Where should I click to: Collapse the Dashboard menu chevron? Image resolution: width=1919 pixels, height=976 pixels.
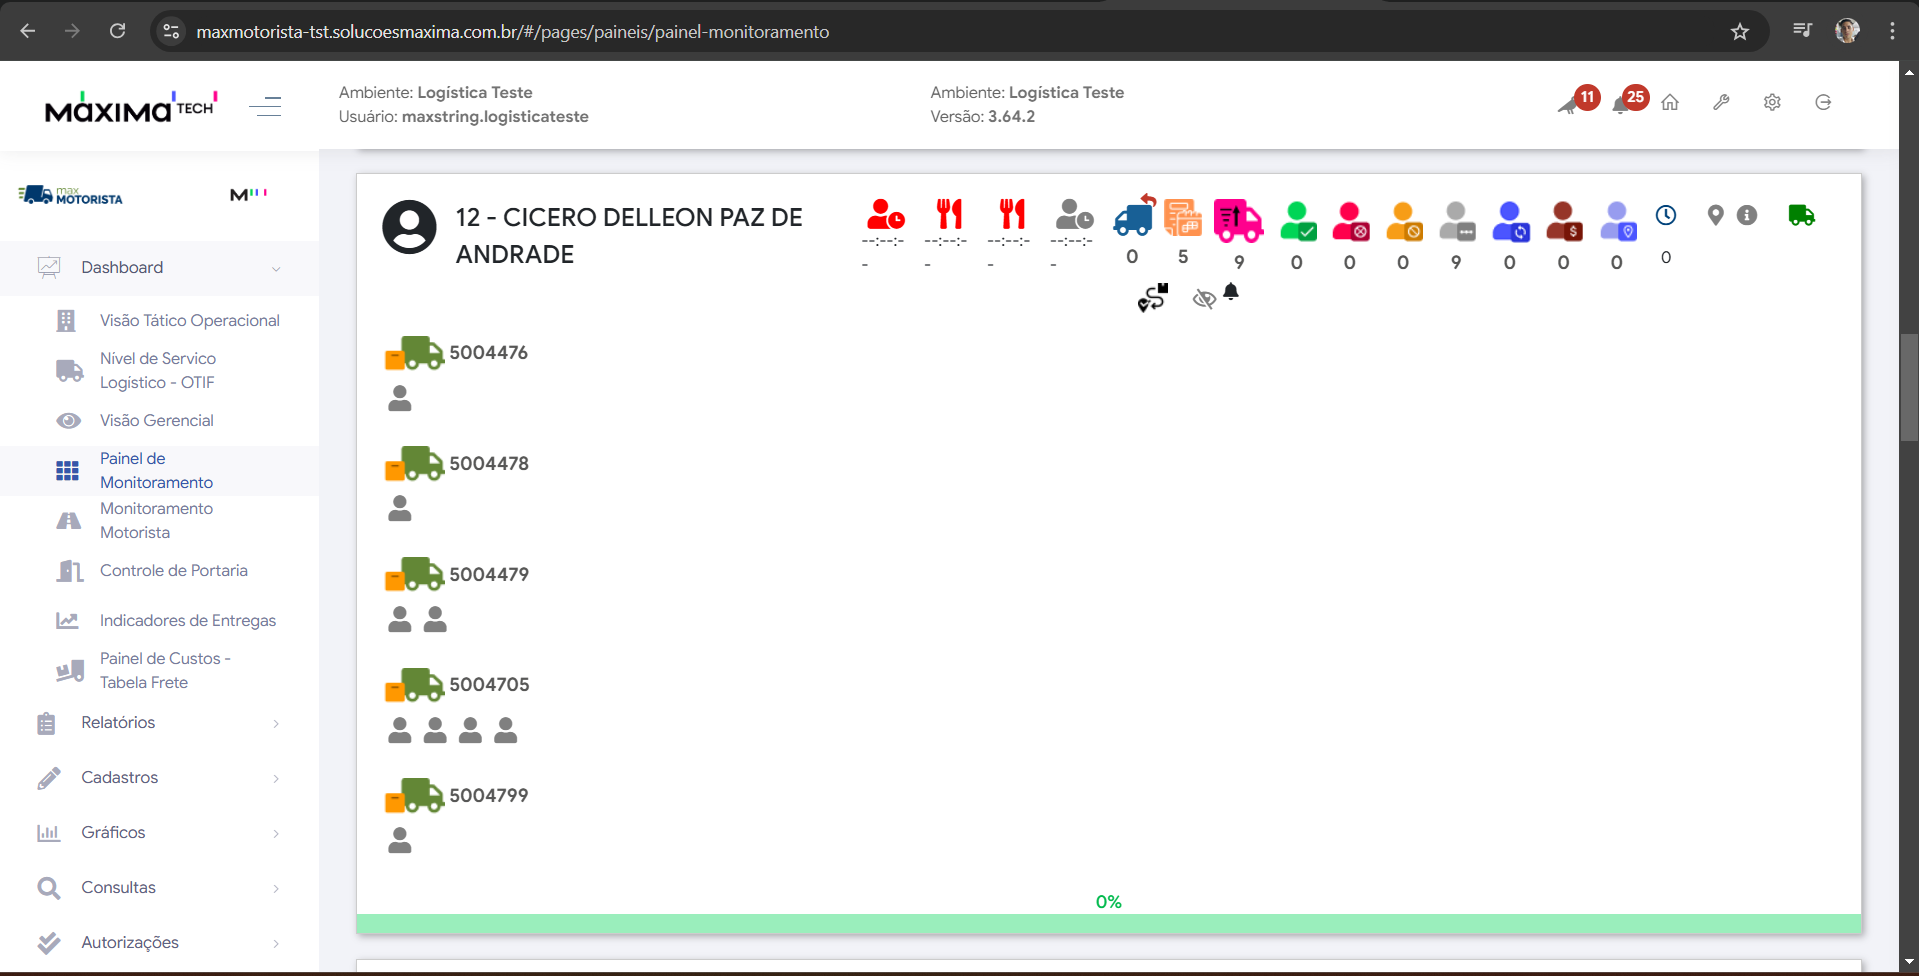pyautogui.click(x=276, y=268)
